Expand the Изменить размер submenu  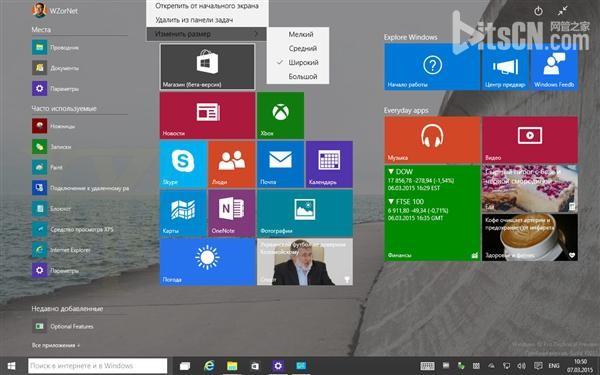[206, 34]
